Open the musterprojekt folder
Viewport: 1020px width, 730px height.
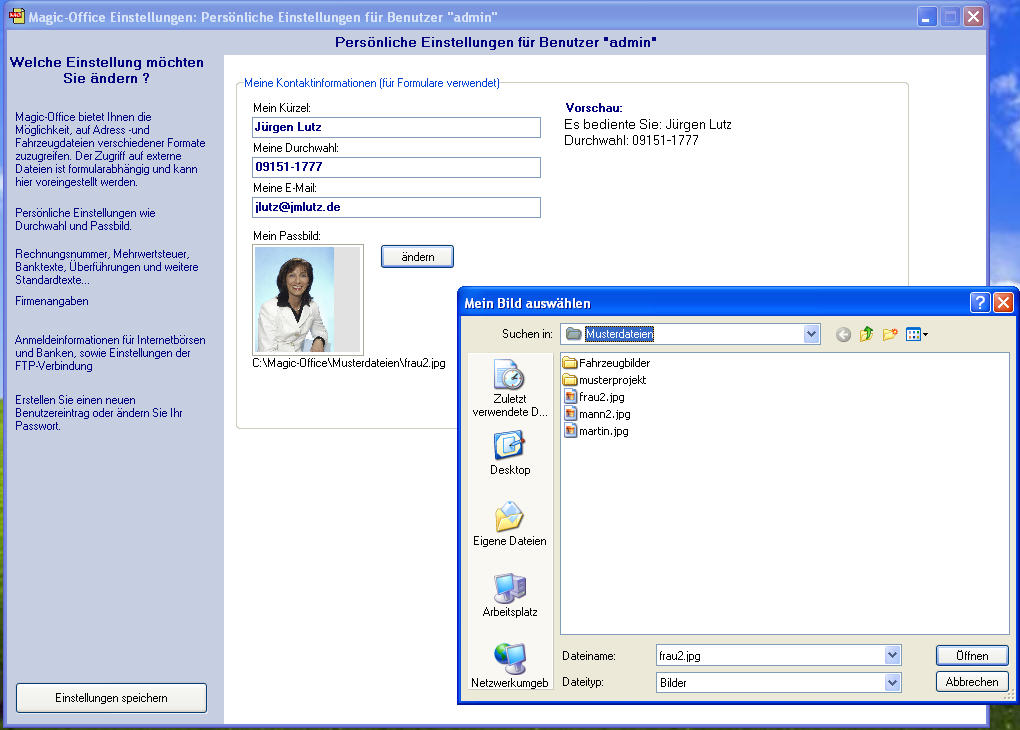pos(604,380)
